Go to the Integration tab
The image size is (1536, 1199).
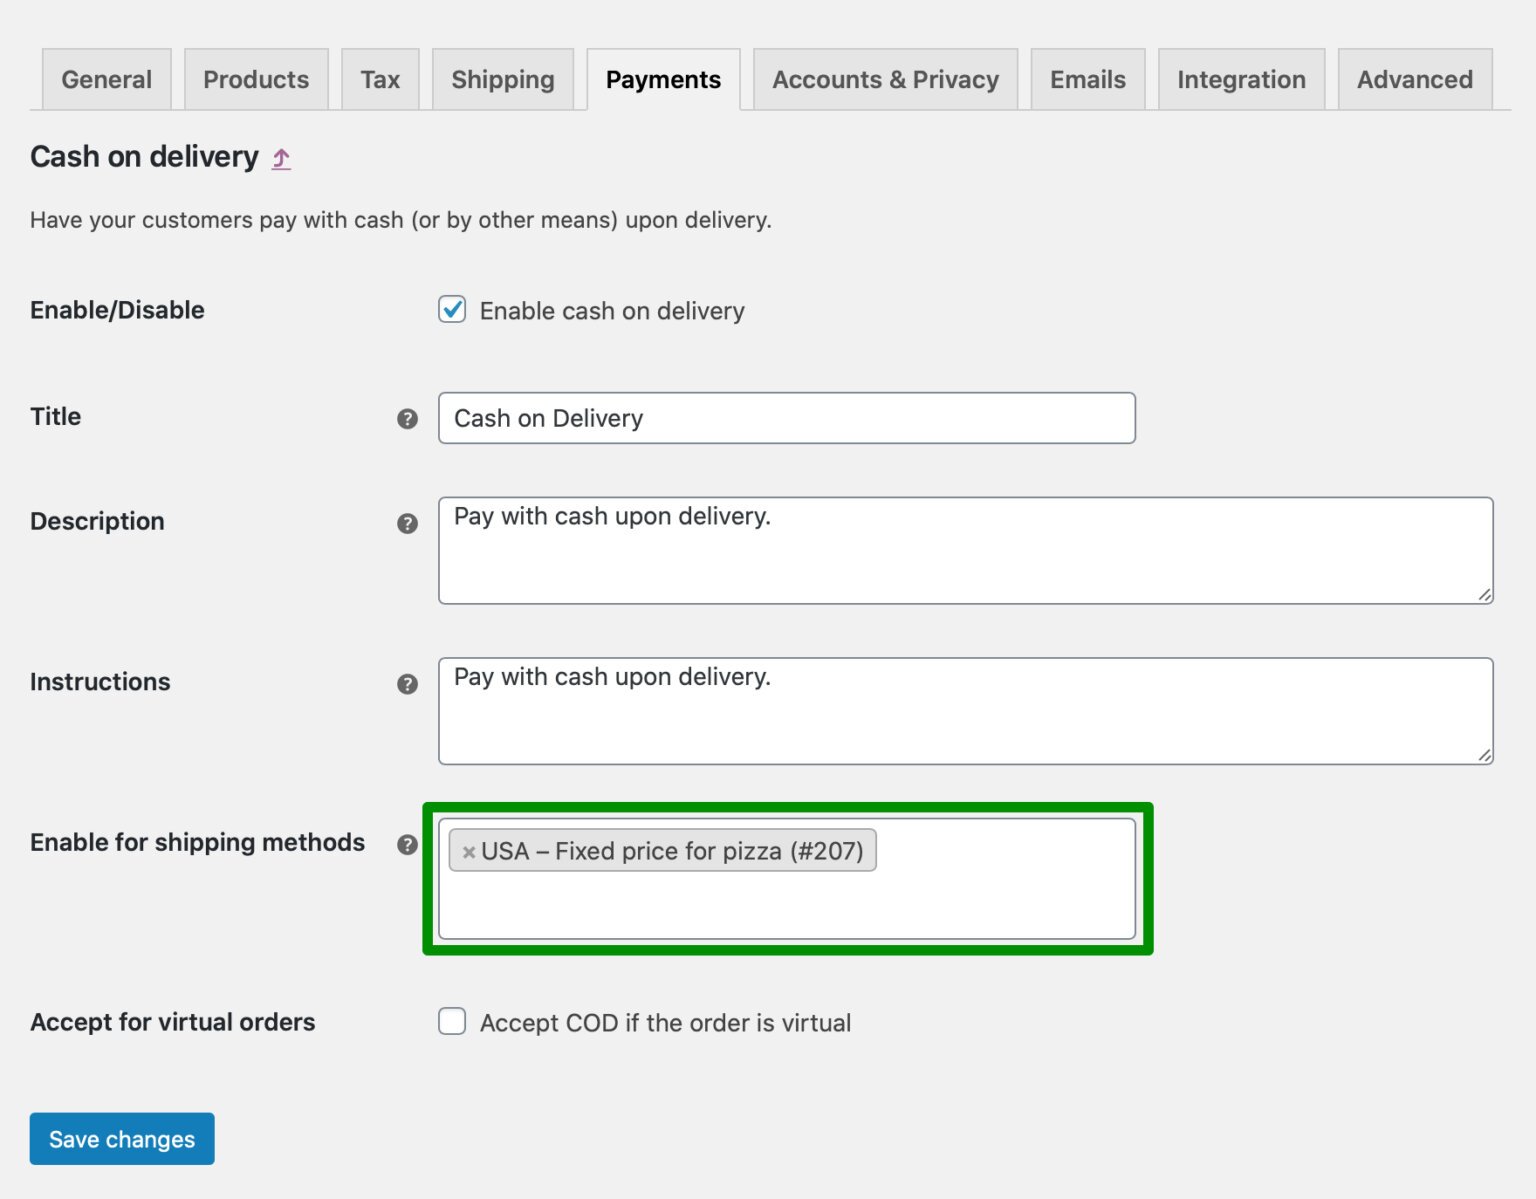pos(1241,79)
